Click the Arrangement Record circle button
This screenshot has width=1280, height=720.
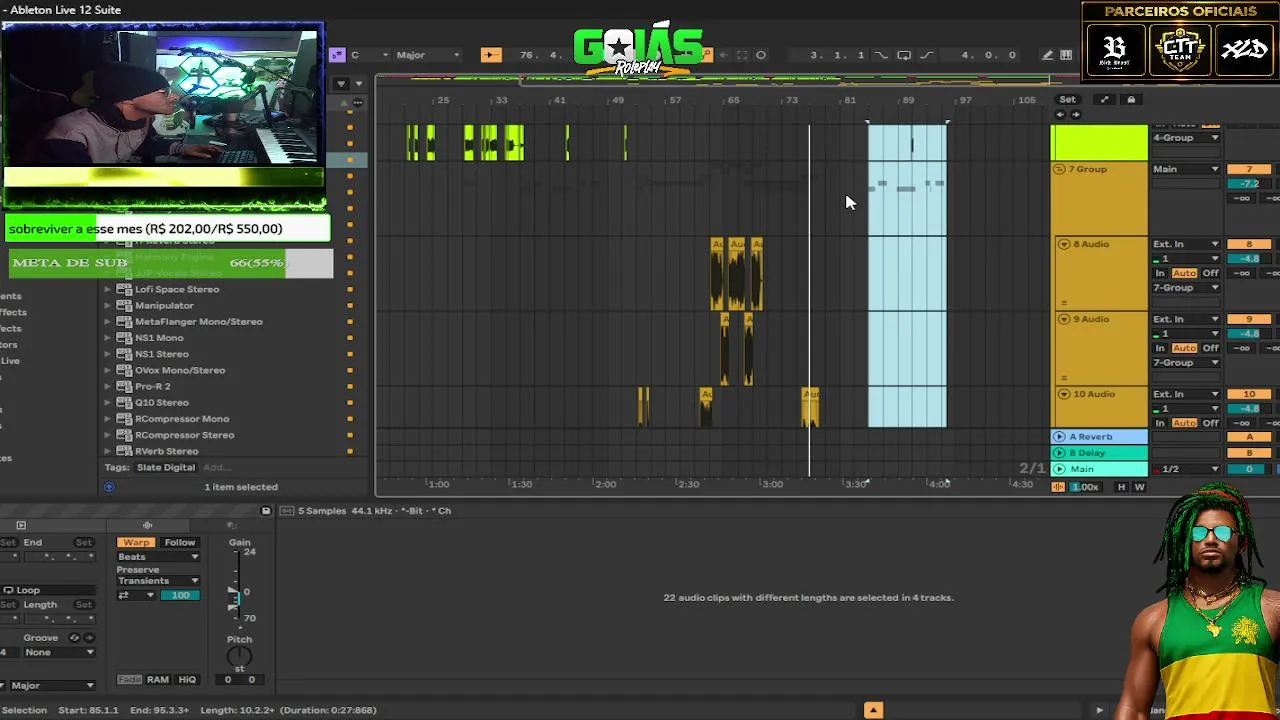[x=761, y=55]
